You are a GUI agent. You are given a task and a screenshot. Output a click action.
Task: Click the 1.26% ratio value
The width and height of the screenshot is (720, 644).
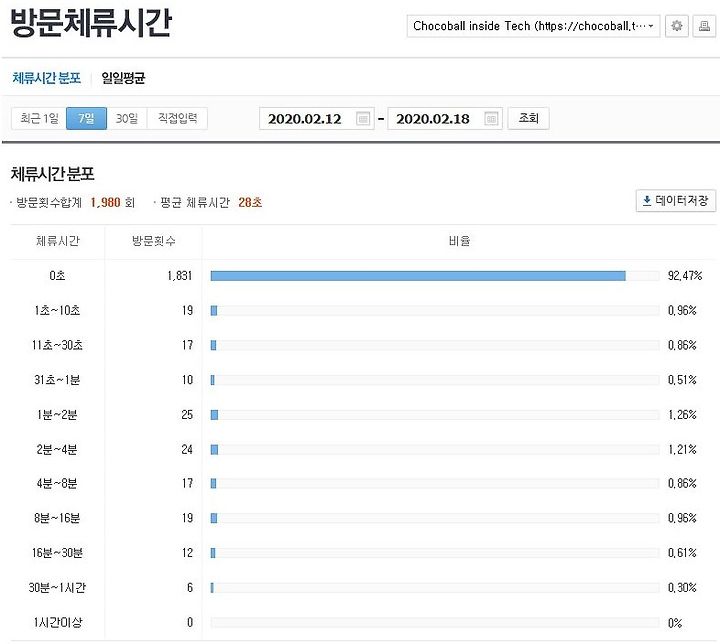point(682,415)
